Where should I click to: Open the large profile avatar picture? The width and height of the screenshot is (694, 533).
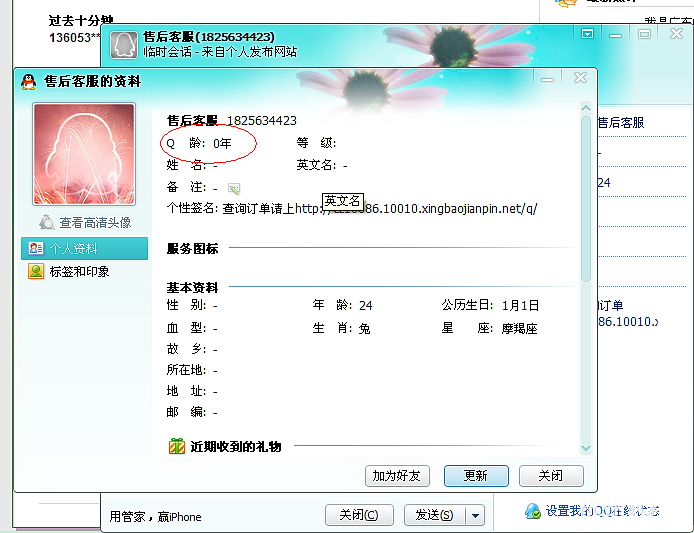pos(84,154)
